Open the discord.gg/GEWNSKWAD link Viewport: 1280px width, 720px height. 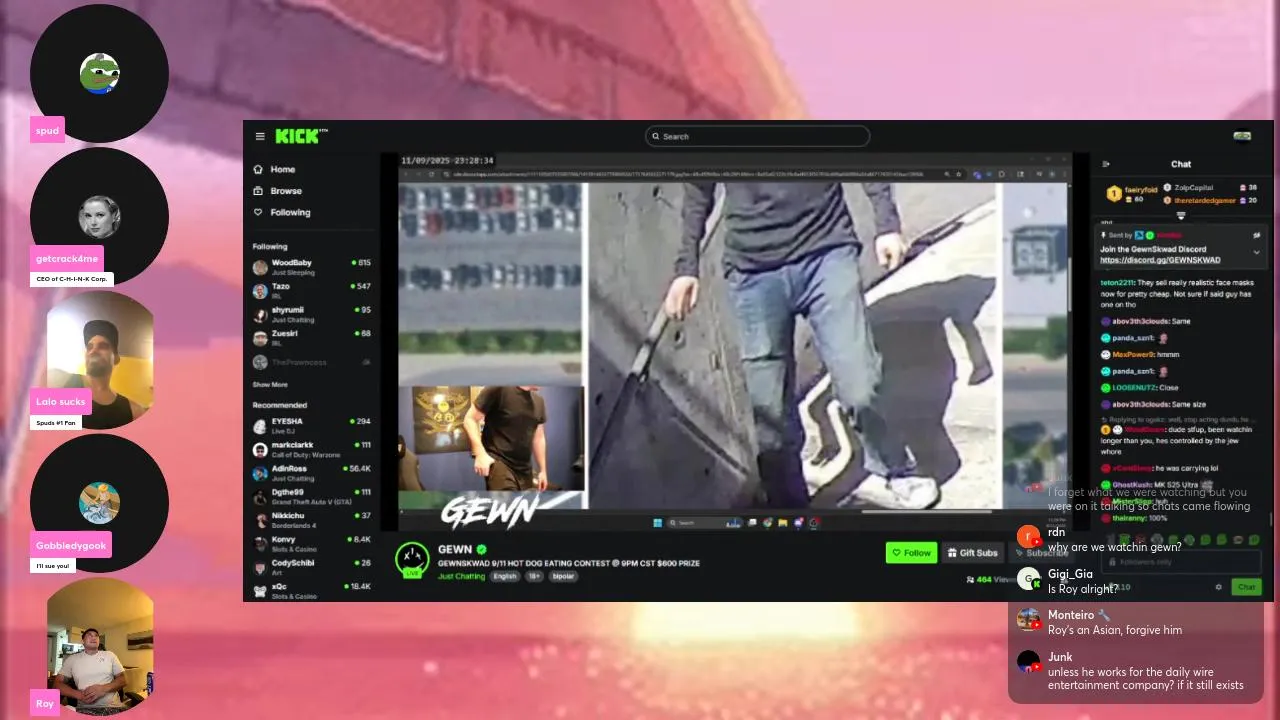[x=1160, y=260]
